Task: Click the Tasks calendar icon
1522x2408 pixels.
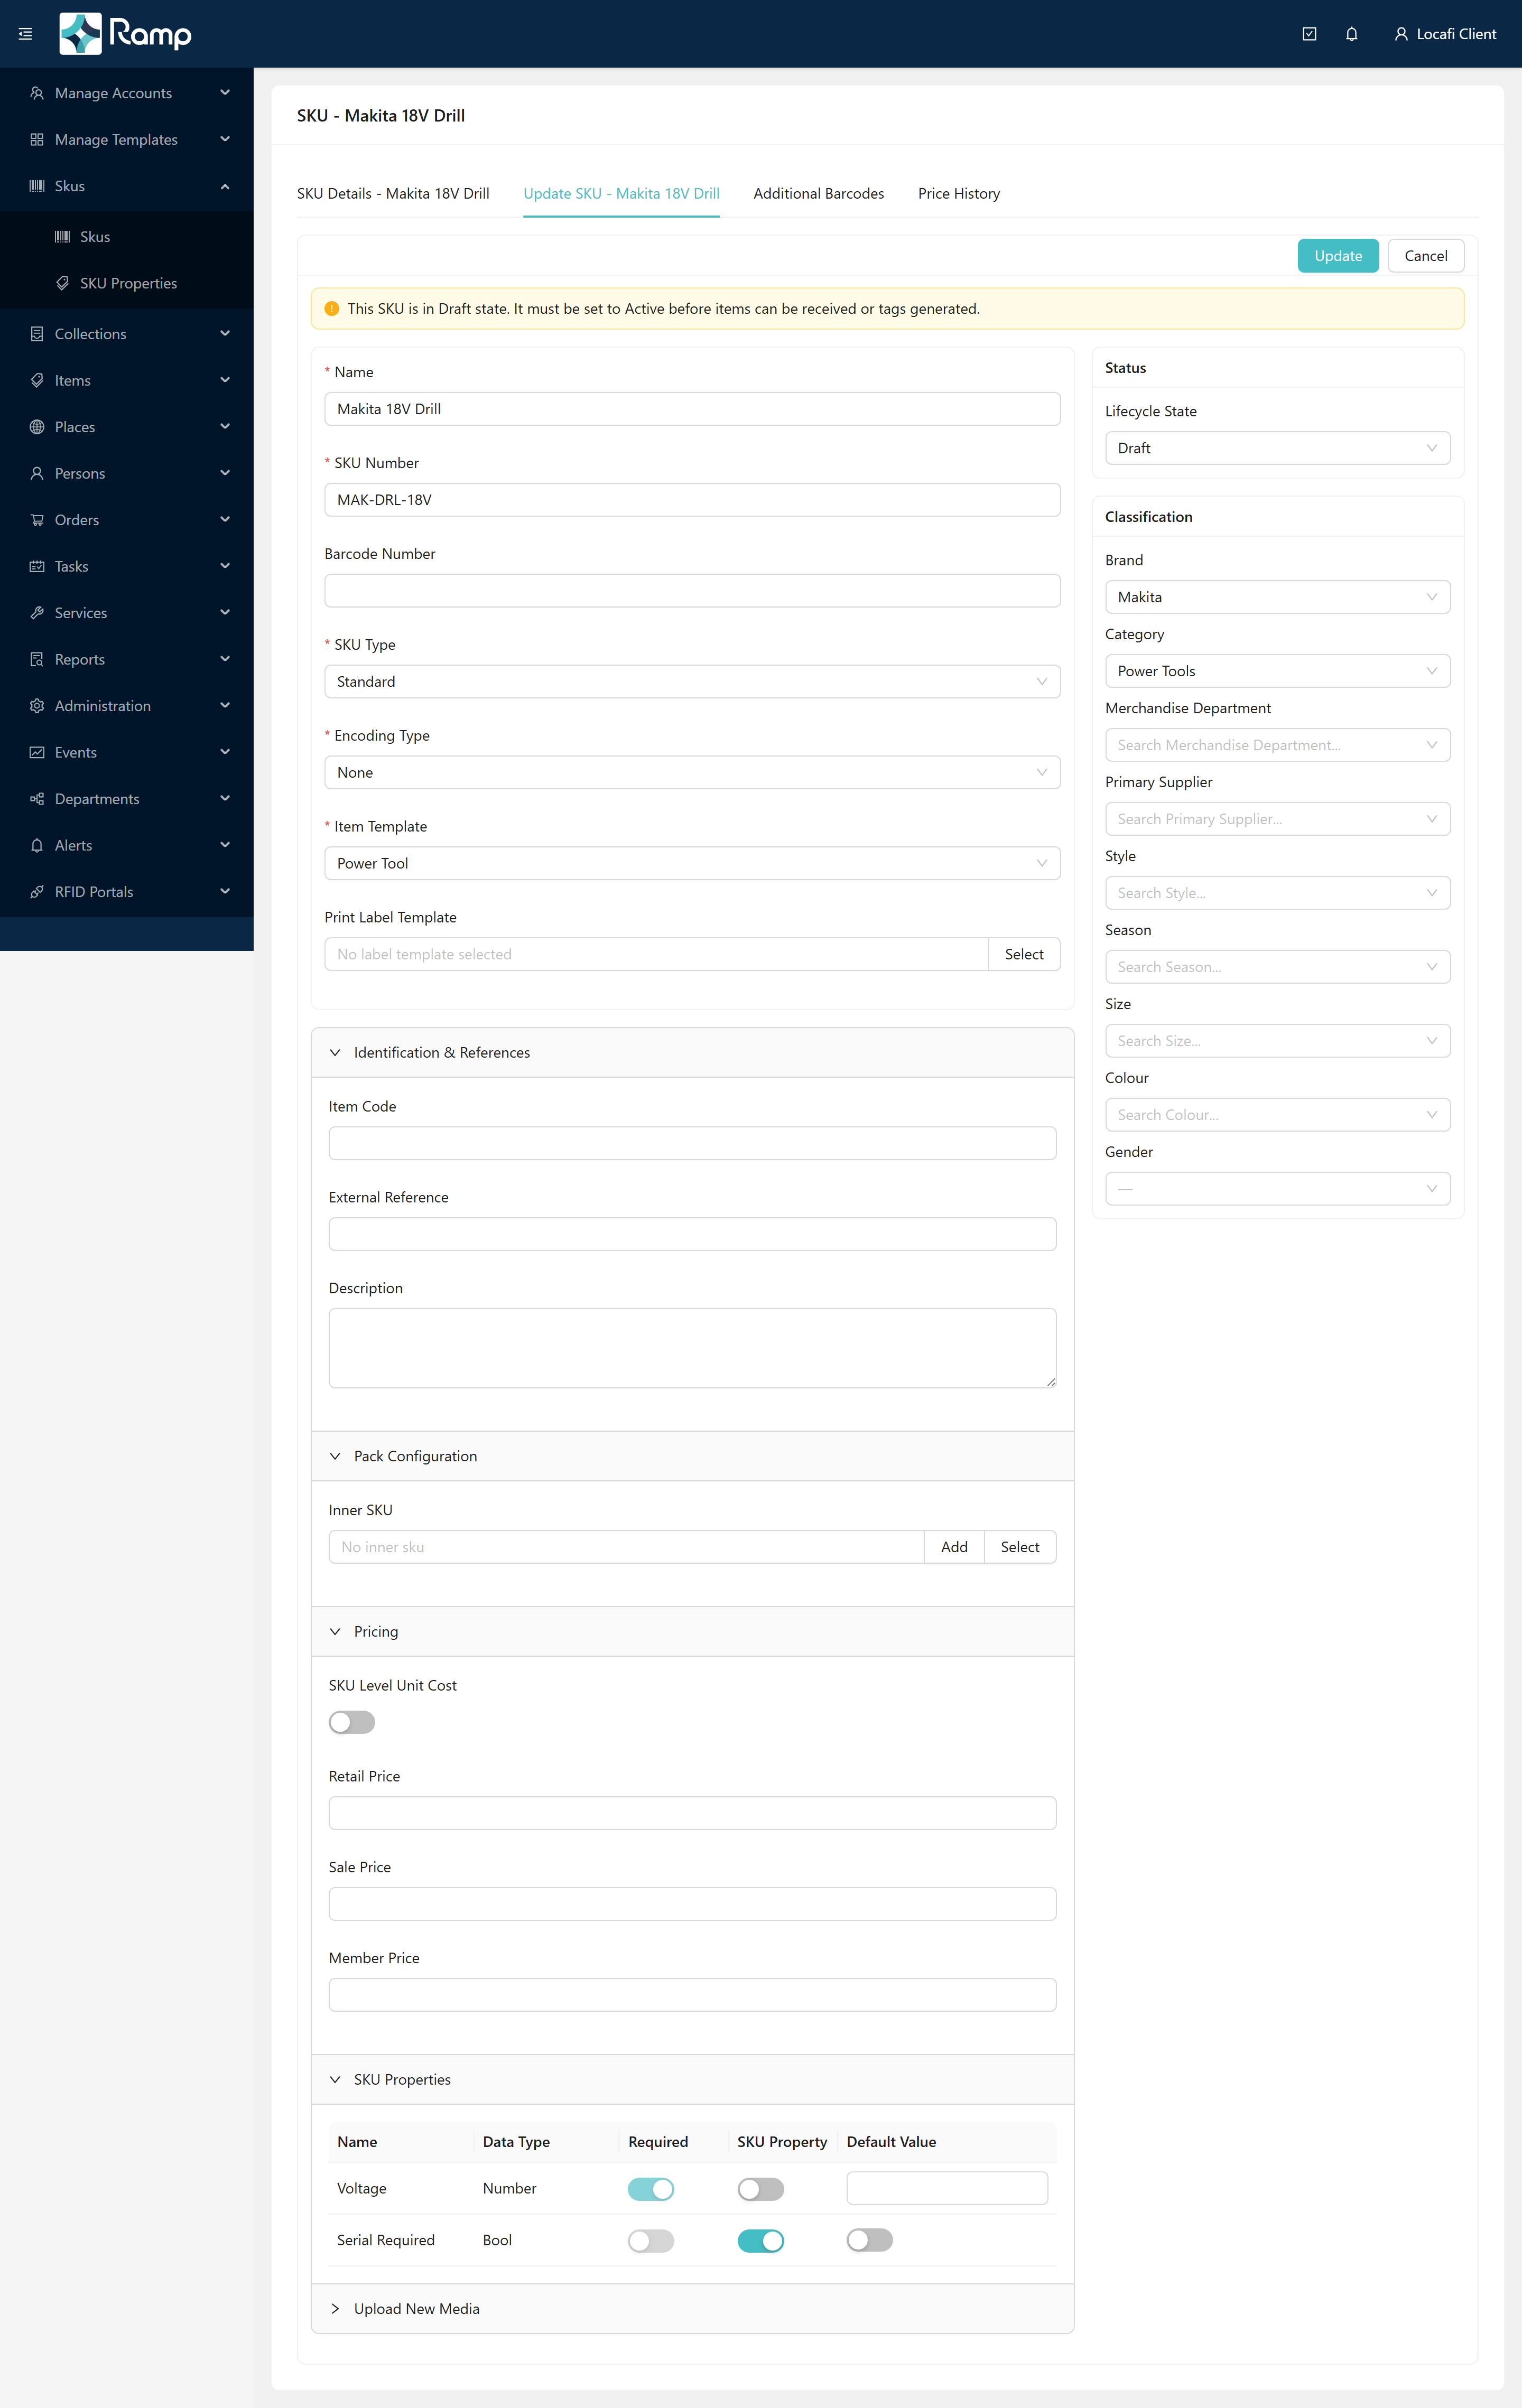Action: click(x=37, y=567)
